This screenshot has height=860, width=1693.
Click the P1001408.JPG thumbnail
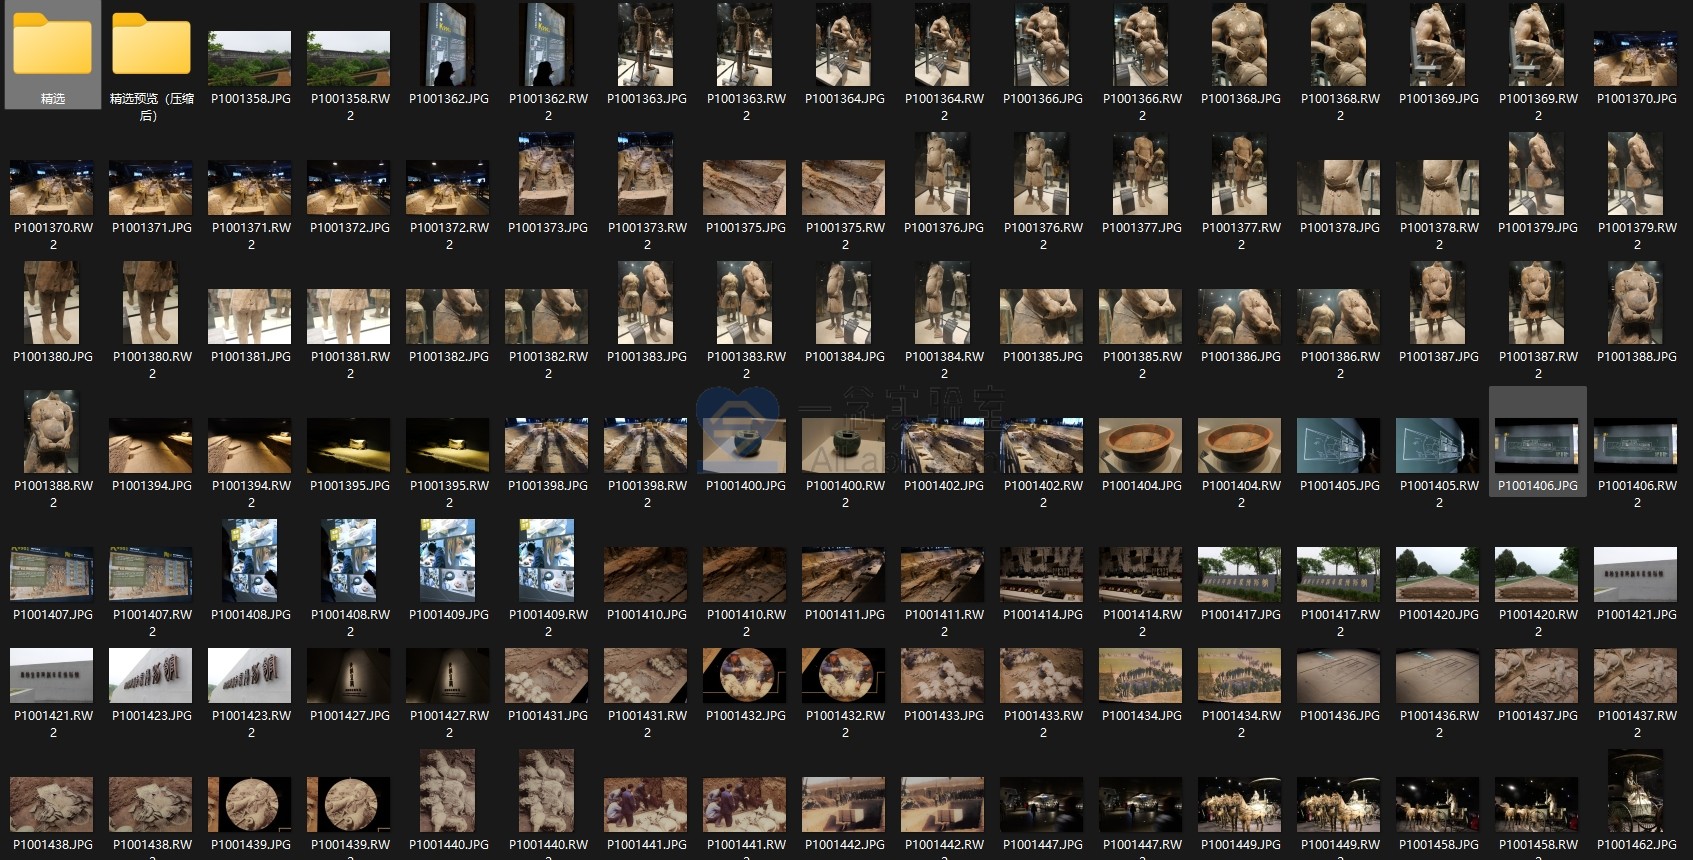(x=250, y=560)
